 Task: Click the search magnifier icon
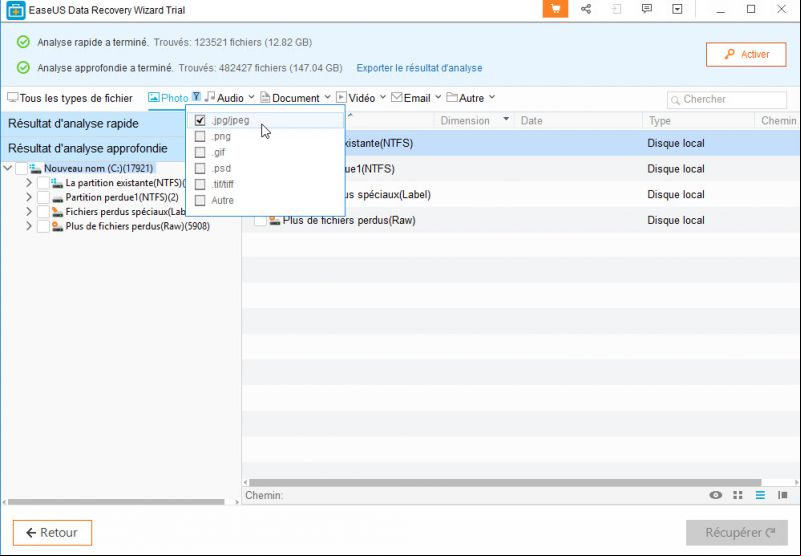point(675,100)
